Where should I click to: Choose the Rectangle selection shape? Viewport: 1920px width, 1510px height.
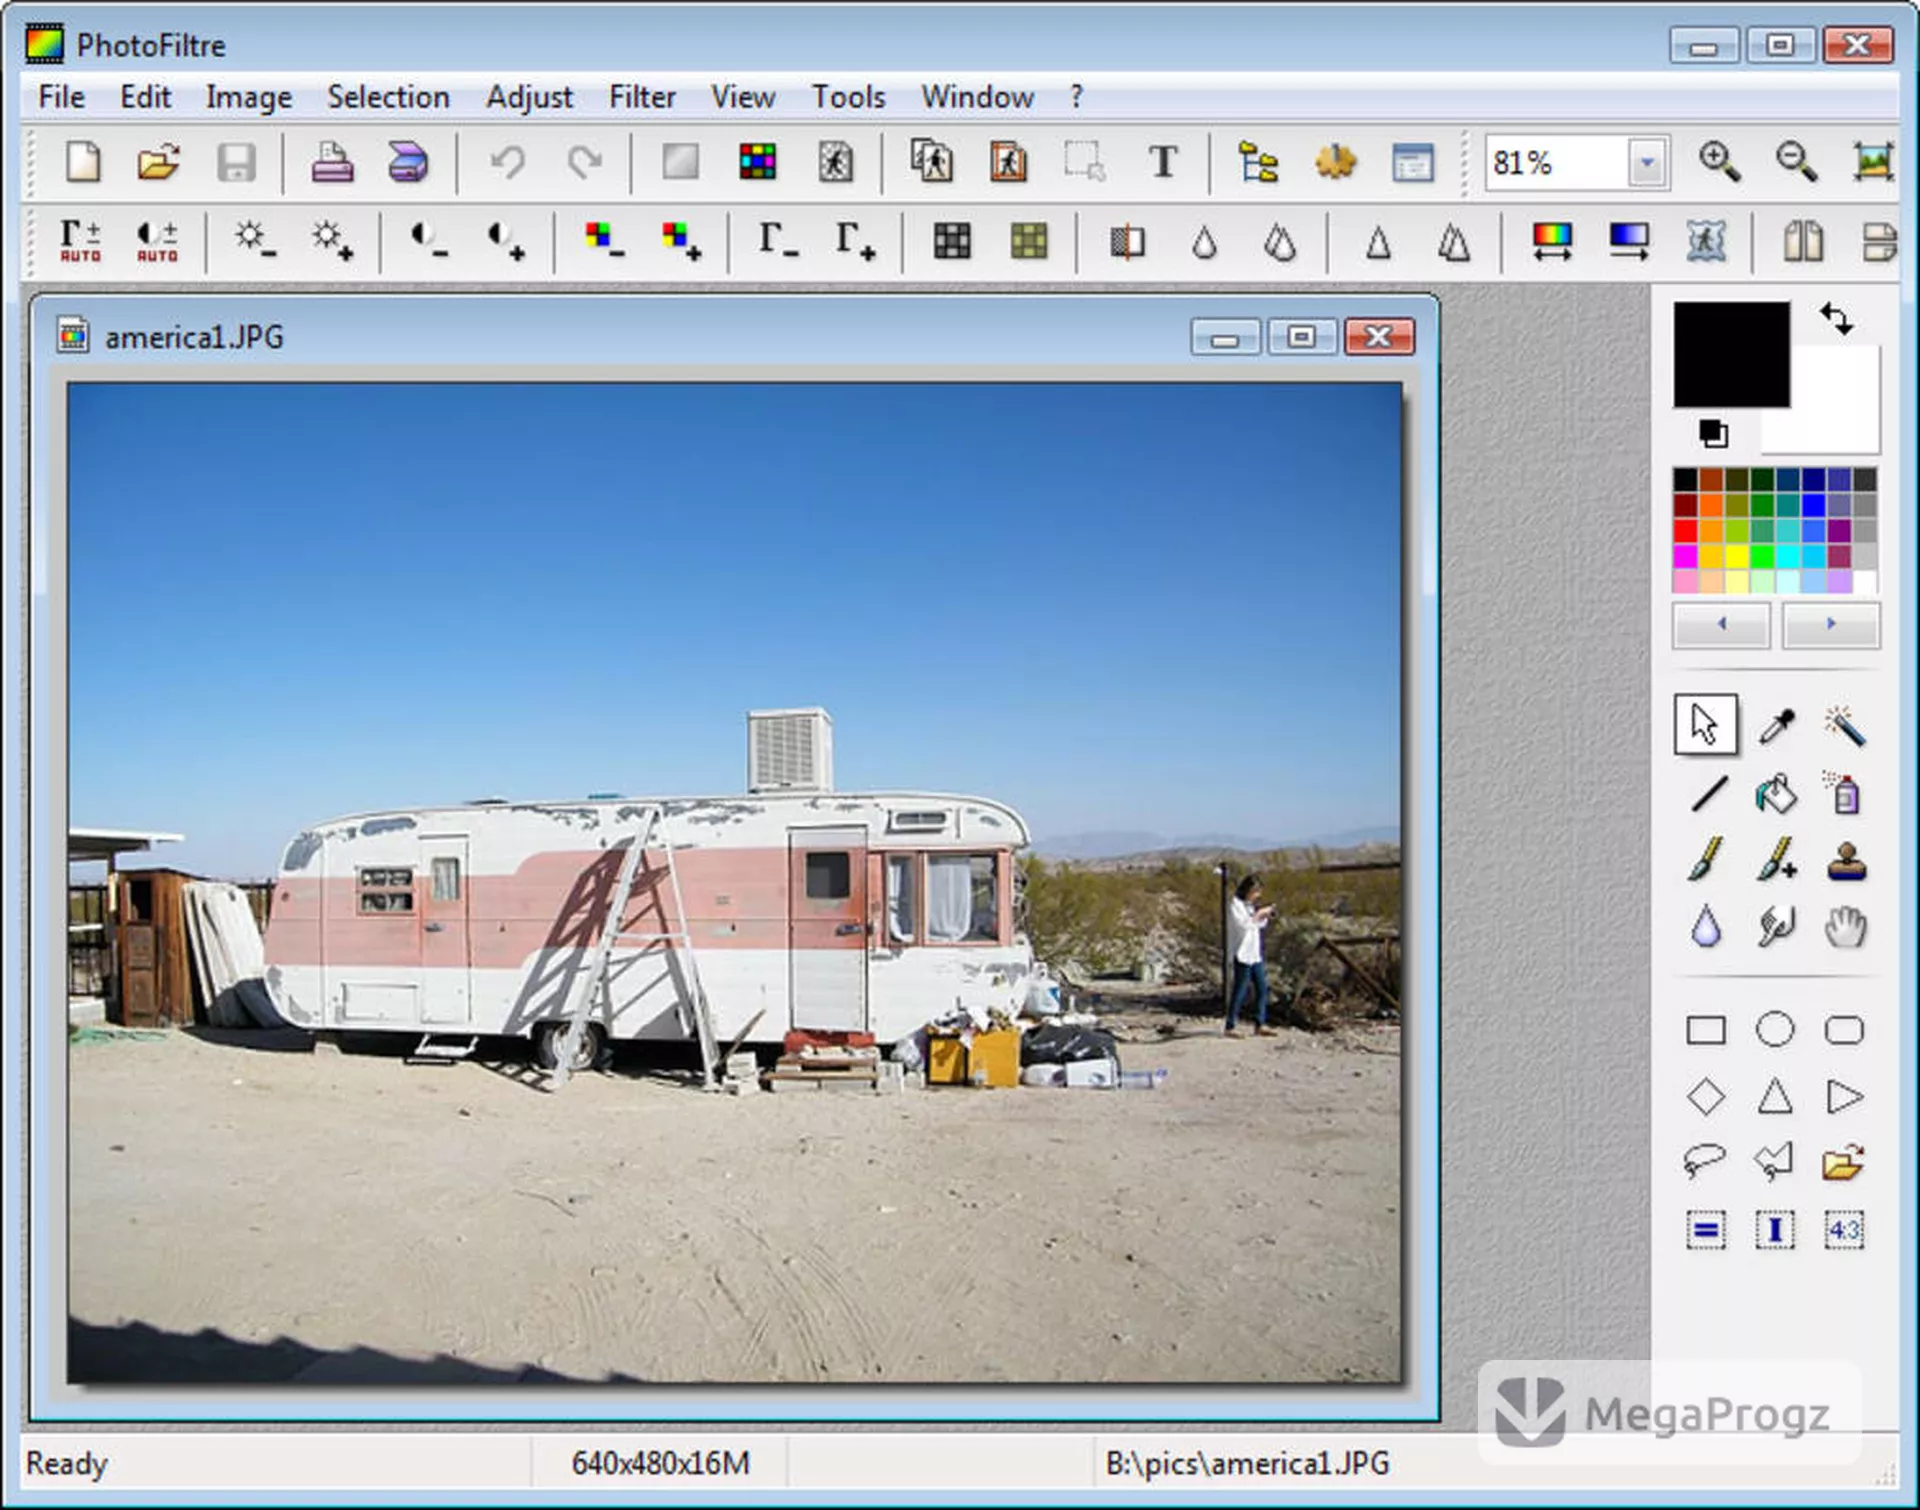[x=1706, y=1030]
